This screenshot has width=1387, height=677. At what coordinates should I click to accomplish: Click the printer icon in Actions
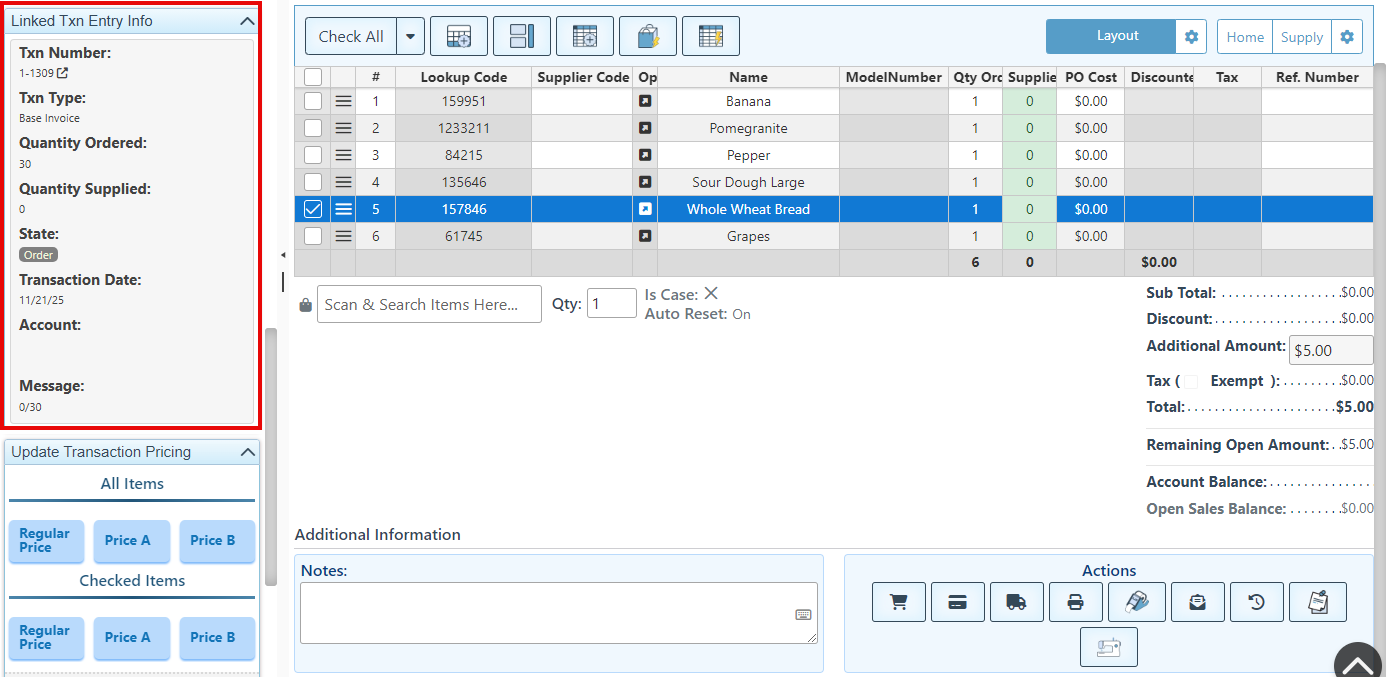(1075, 602)
